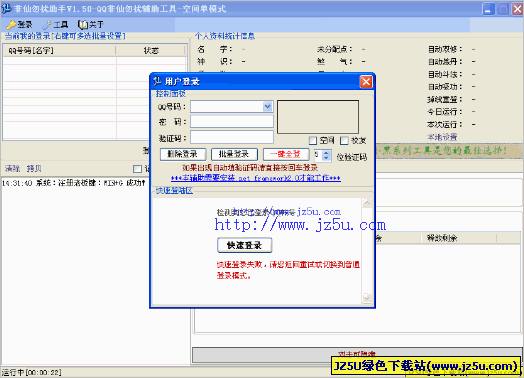Open the 本地设置 link
Screen dimensions: 524x378
[442, 137]
